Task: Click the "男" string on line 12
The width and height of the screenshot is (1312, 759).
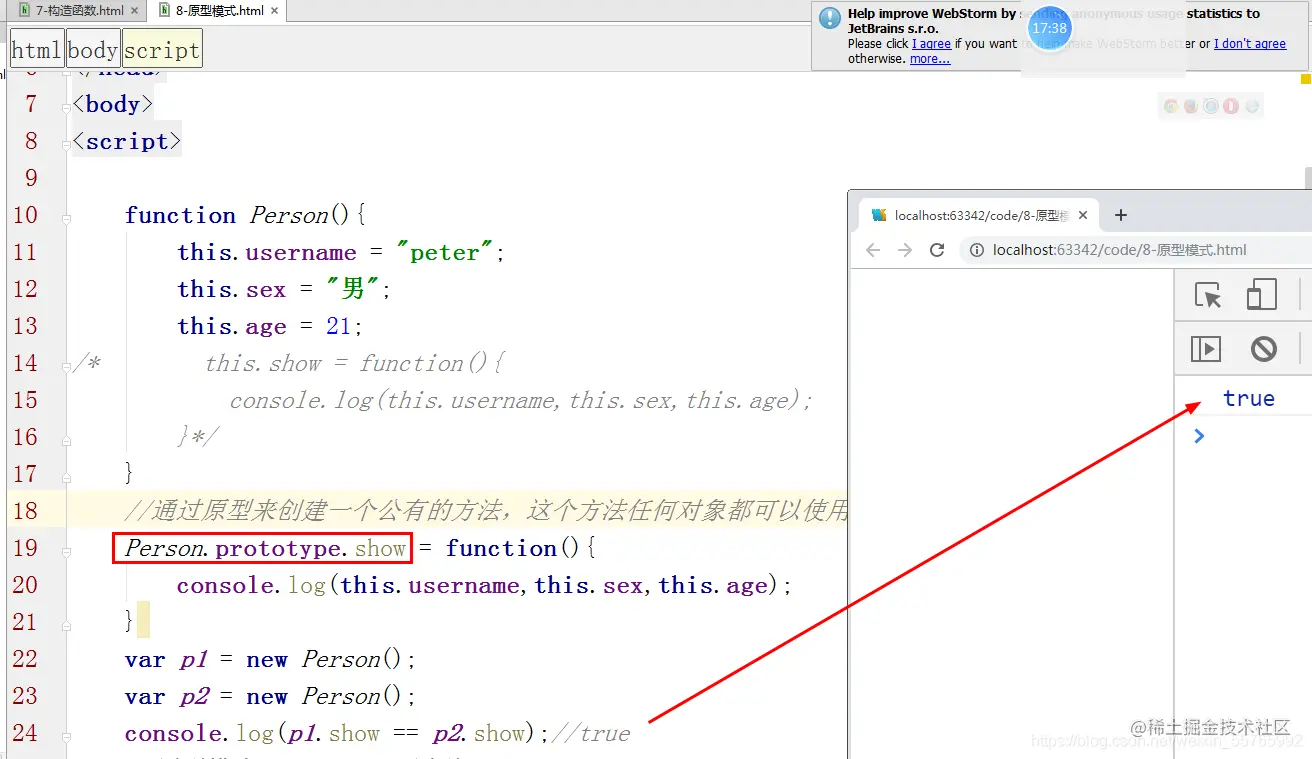Action: coord(353,289)
